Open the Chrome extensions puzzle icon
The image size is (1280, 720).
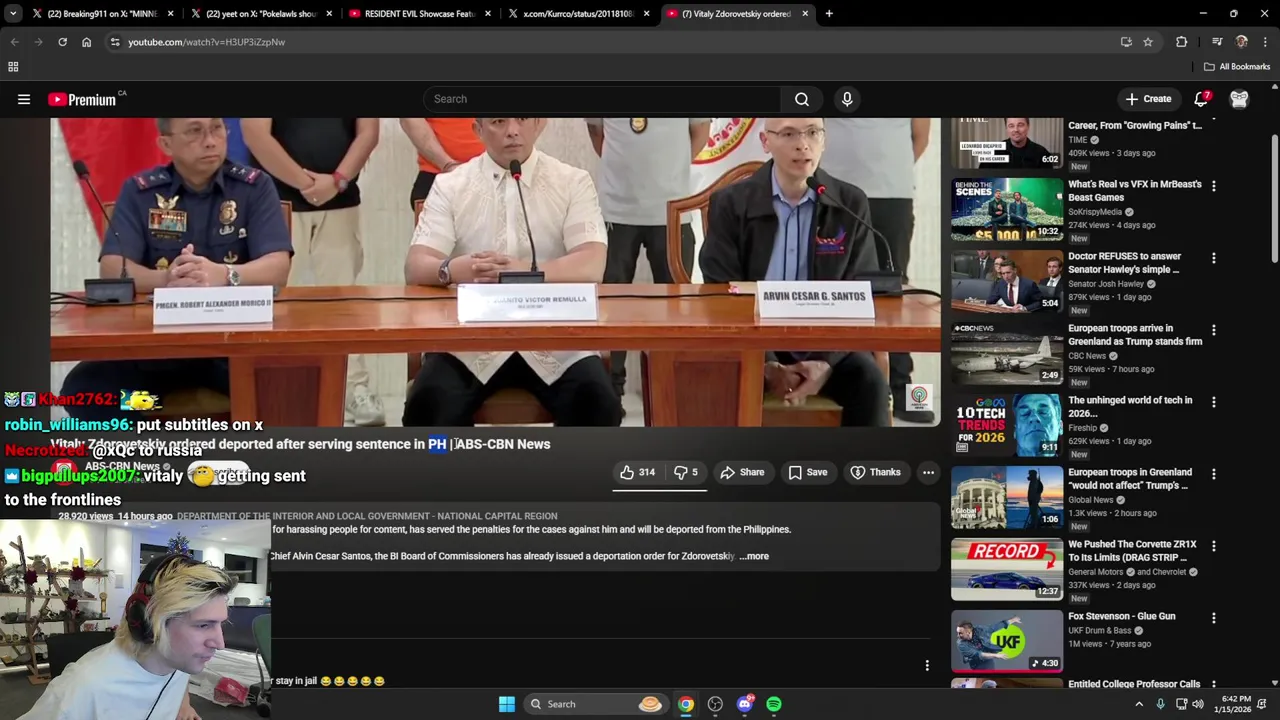pyautogui.click(x=1182, y=42)
